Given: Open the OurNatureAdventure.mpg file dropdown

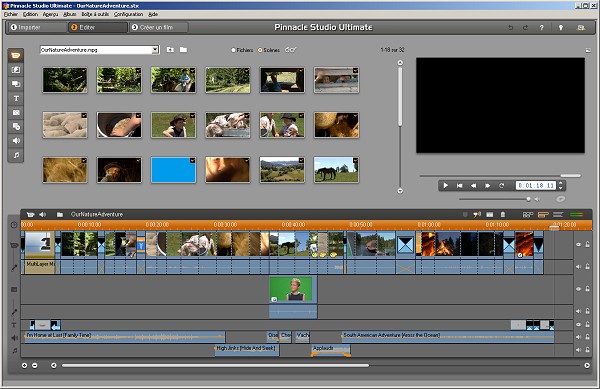Looking at the screenshot, I should (x=155, y=50).
